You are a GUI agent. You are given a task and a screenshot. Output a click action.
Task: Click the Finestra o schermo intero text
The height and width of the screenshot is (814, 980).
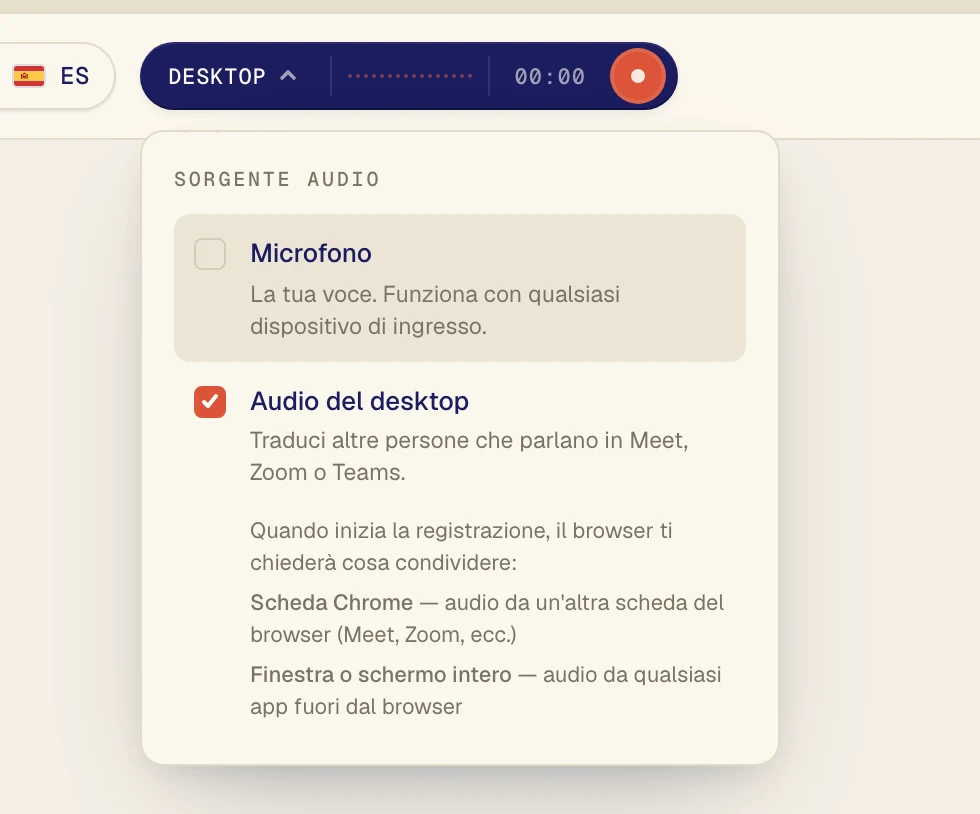tap(486, 691)
